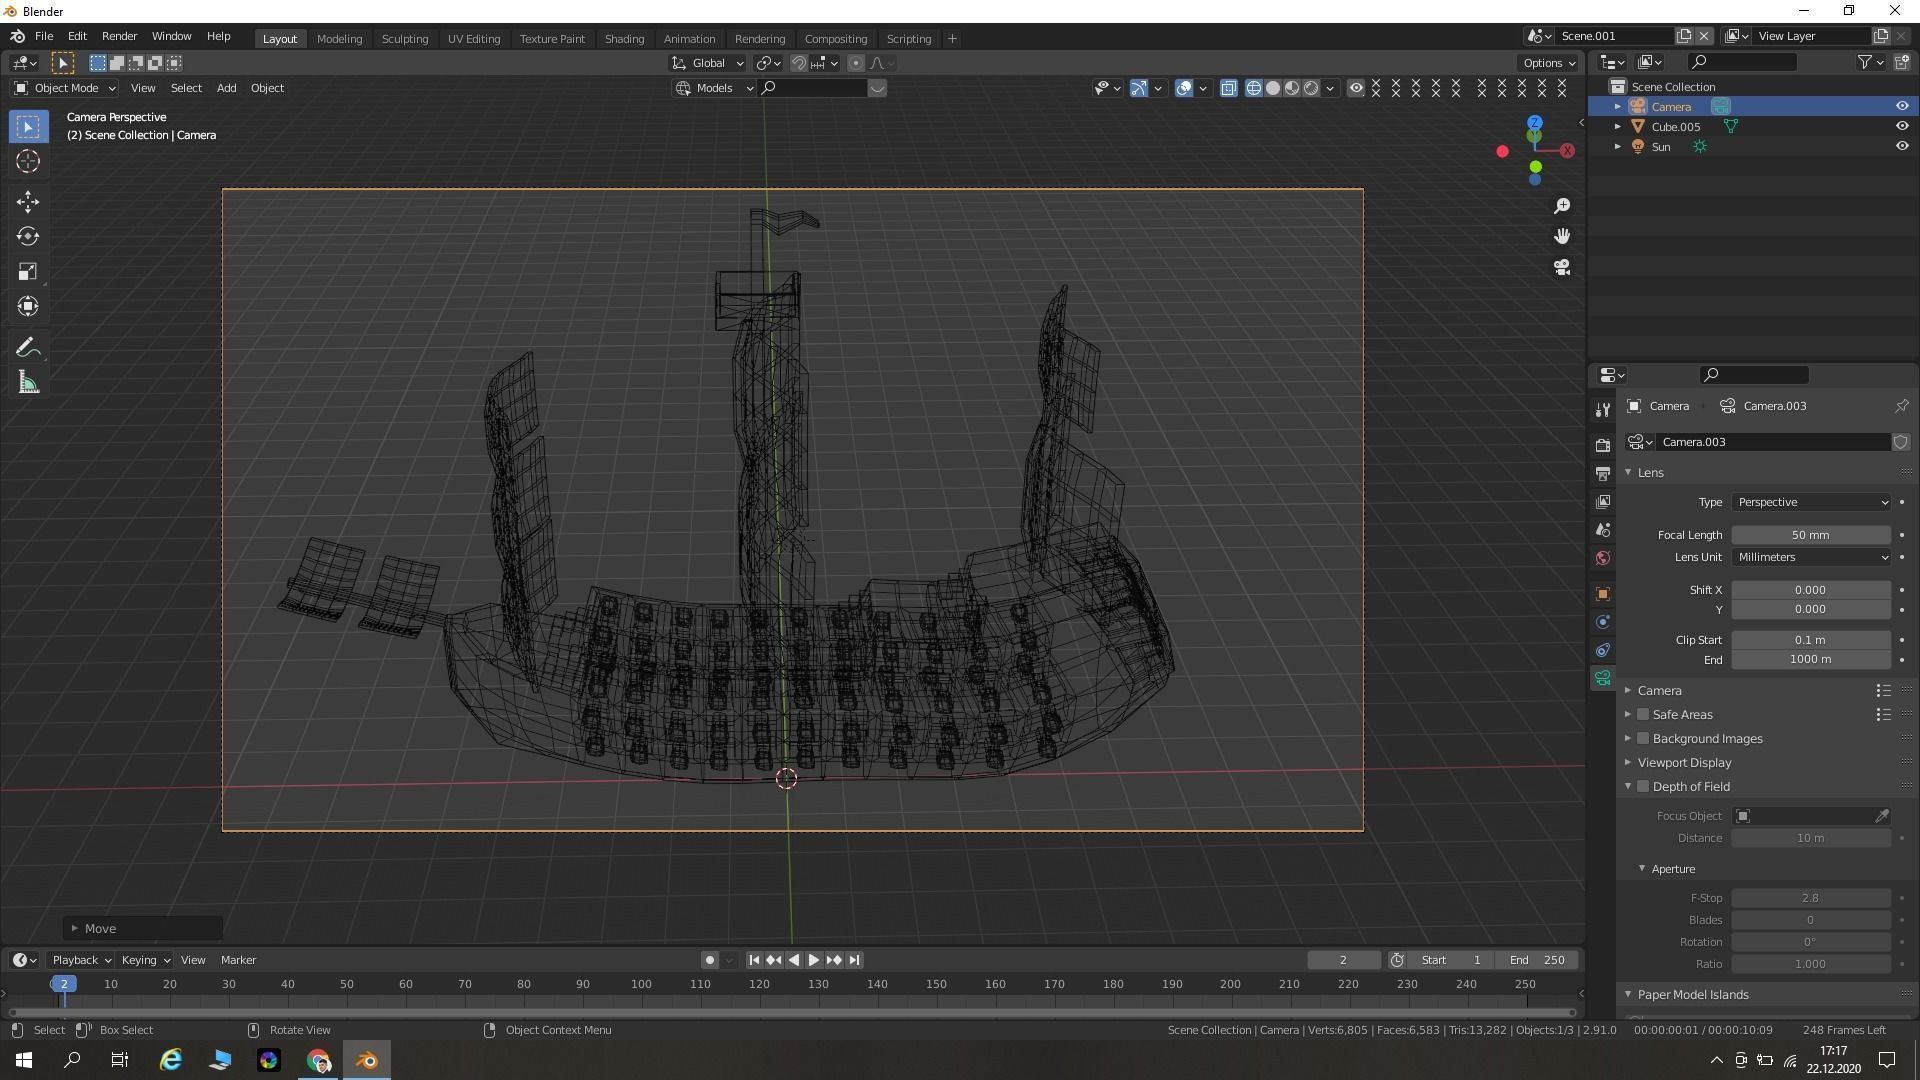Click the Focal Length 50 mm field
The width and height of the screenshot is (1920, 1080).
(x=1811, y=535)
